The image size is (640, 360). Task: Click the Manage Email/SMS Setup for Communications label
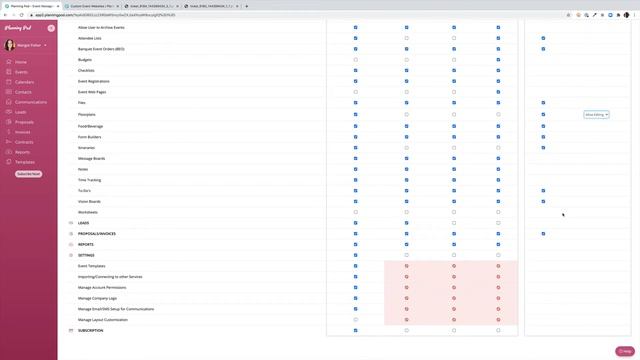116,309
